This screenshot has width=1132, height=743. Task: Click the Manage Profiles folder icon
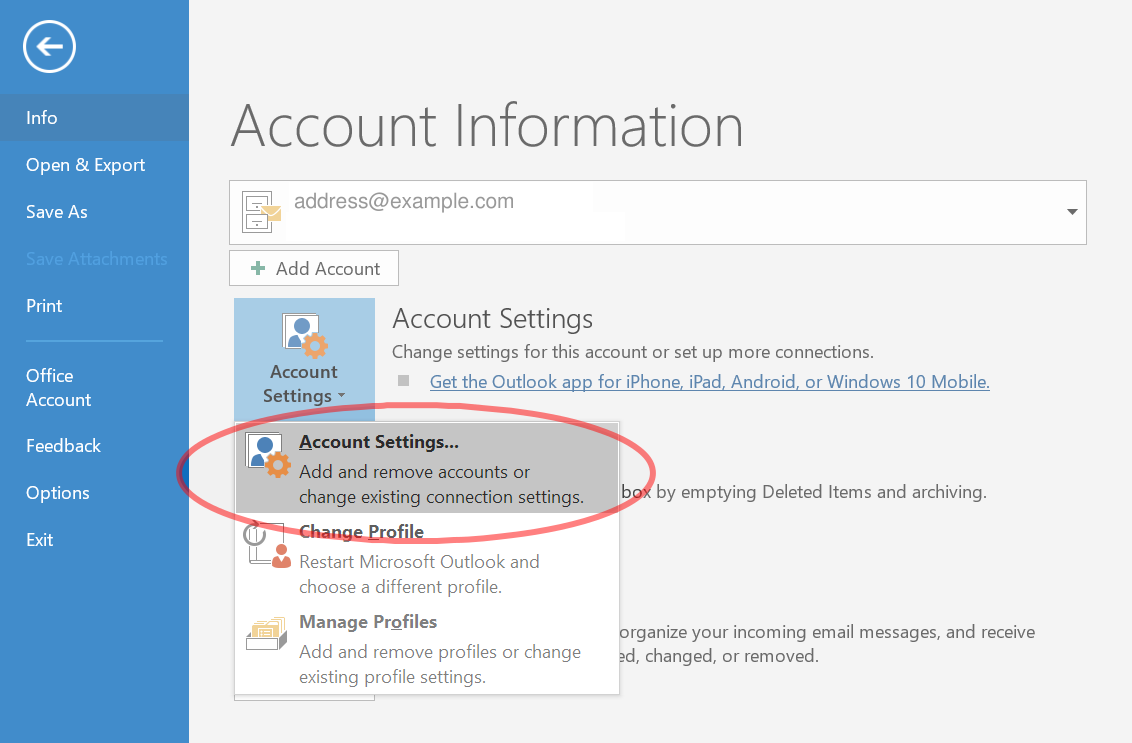coord(266,633)
